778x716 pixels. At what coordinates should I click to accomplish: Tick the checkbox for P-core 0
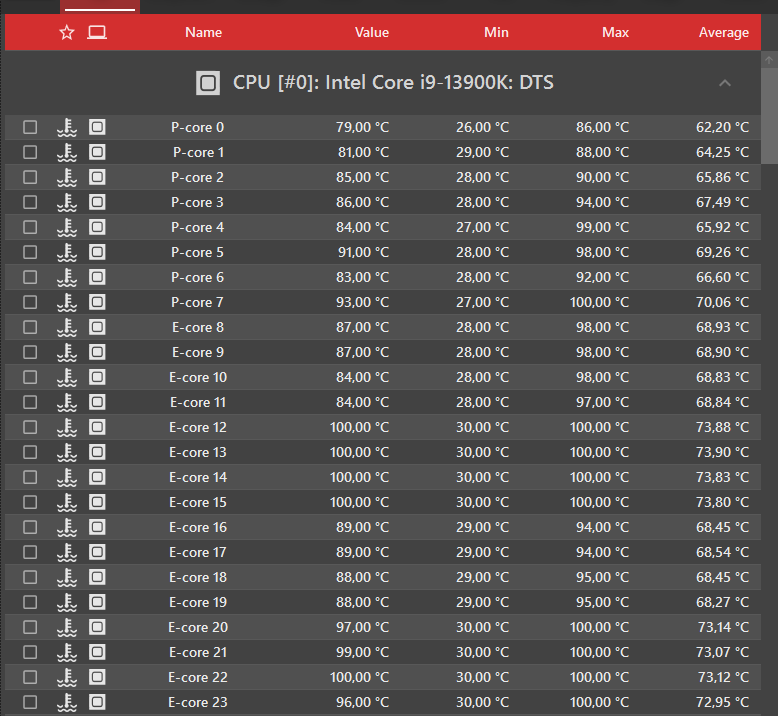coord(30,128)
